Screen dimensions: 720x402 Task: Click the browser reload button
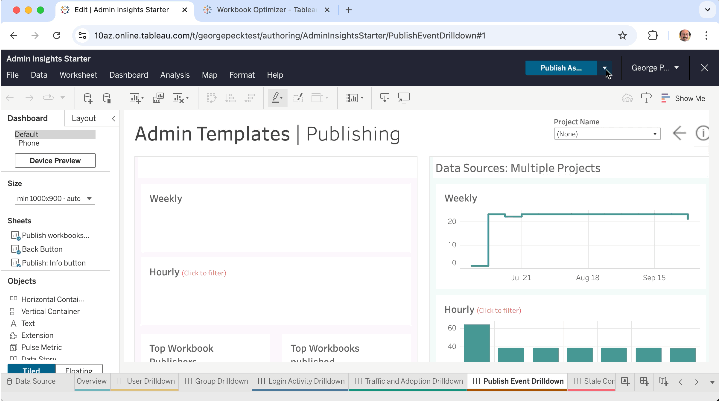coord(56,35)
